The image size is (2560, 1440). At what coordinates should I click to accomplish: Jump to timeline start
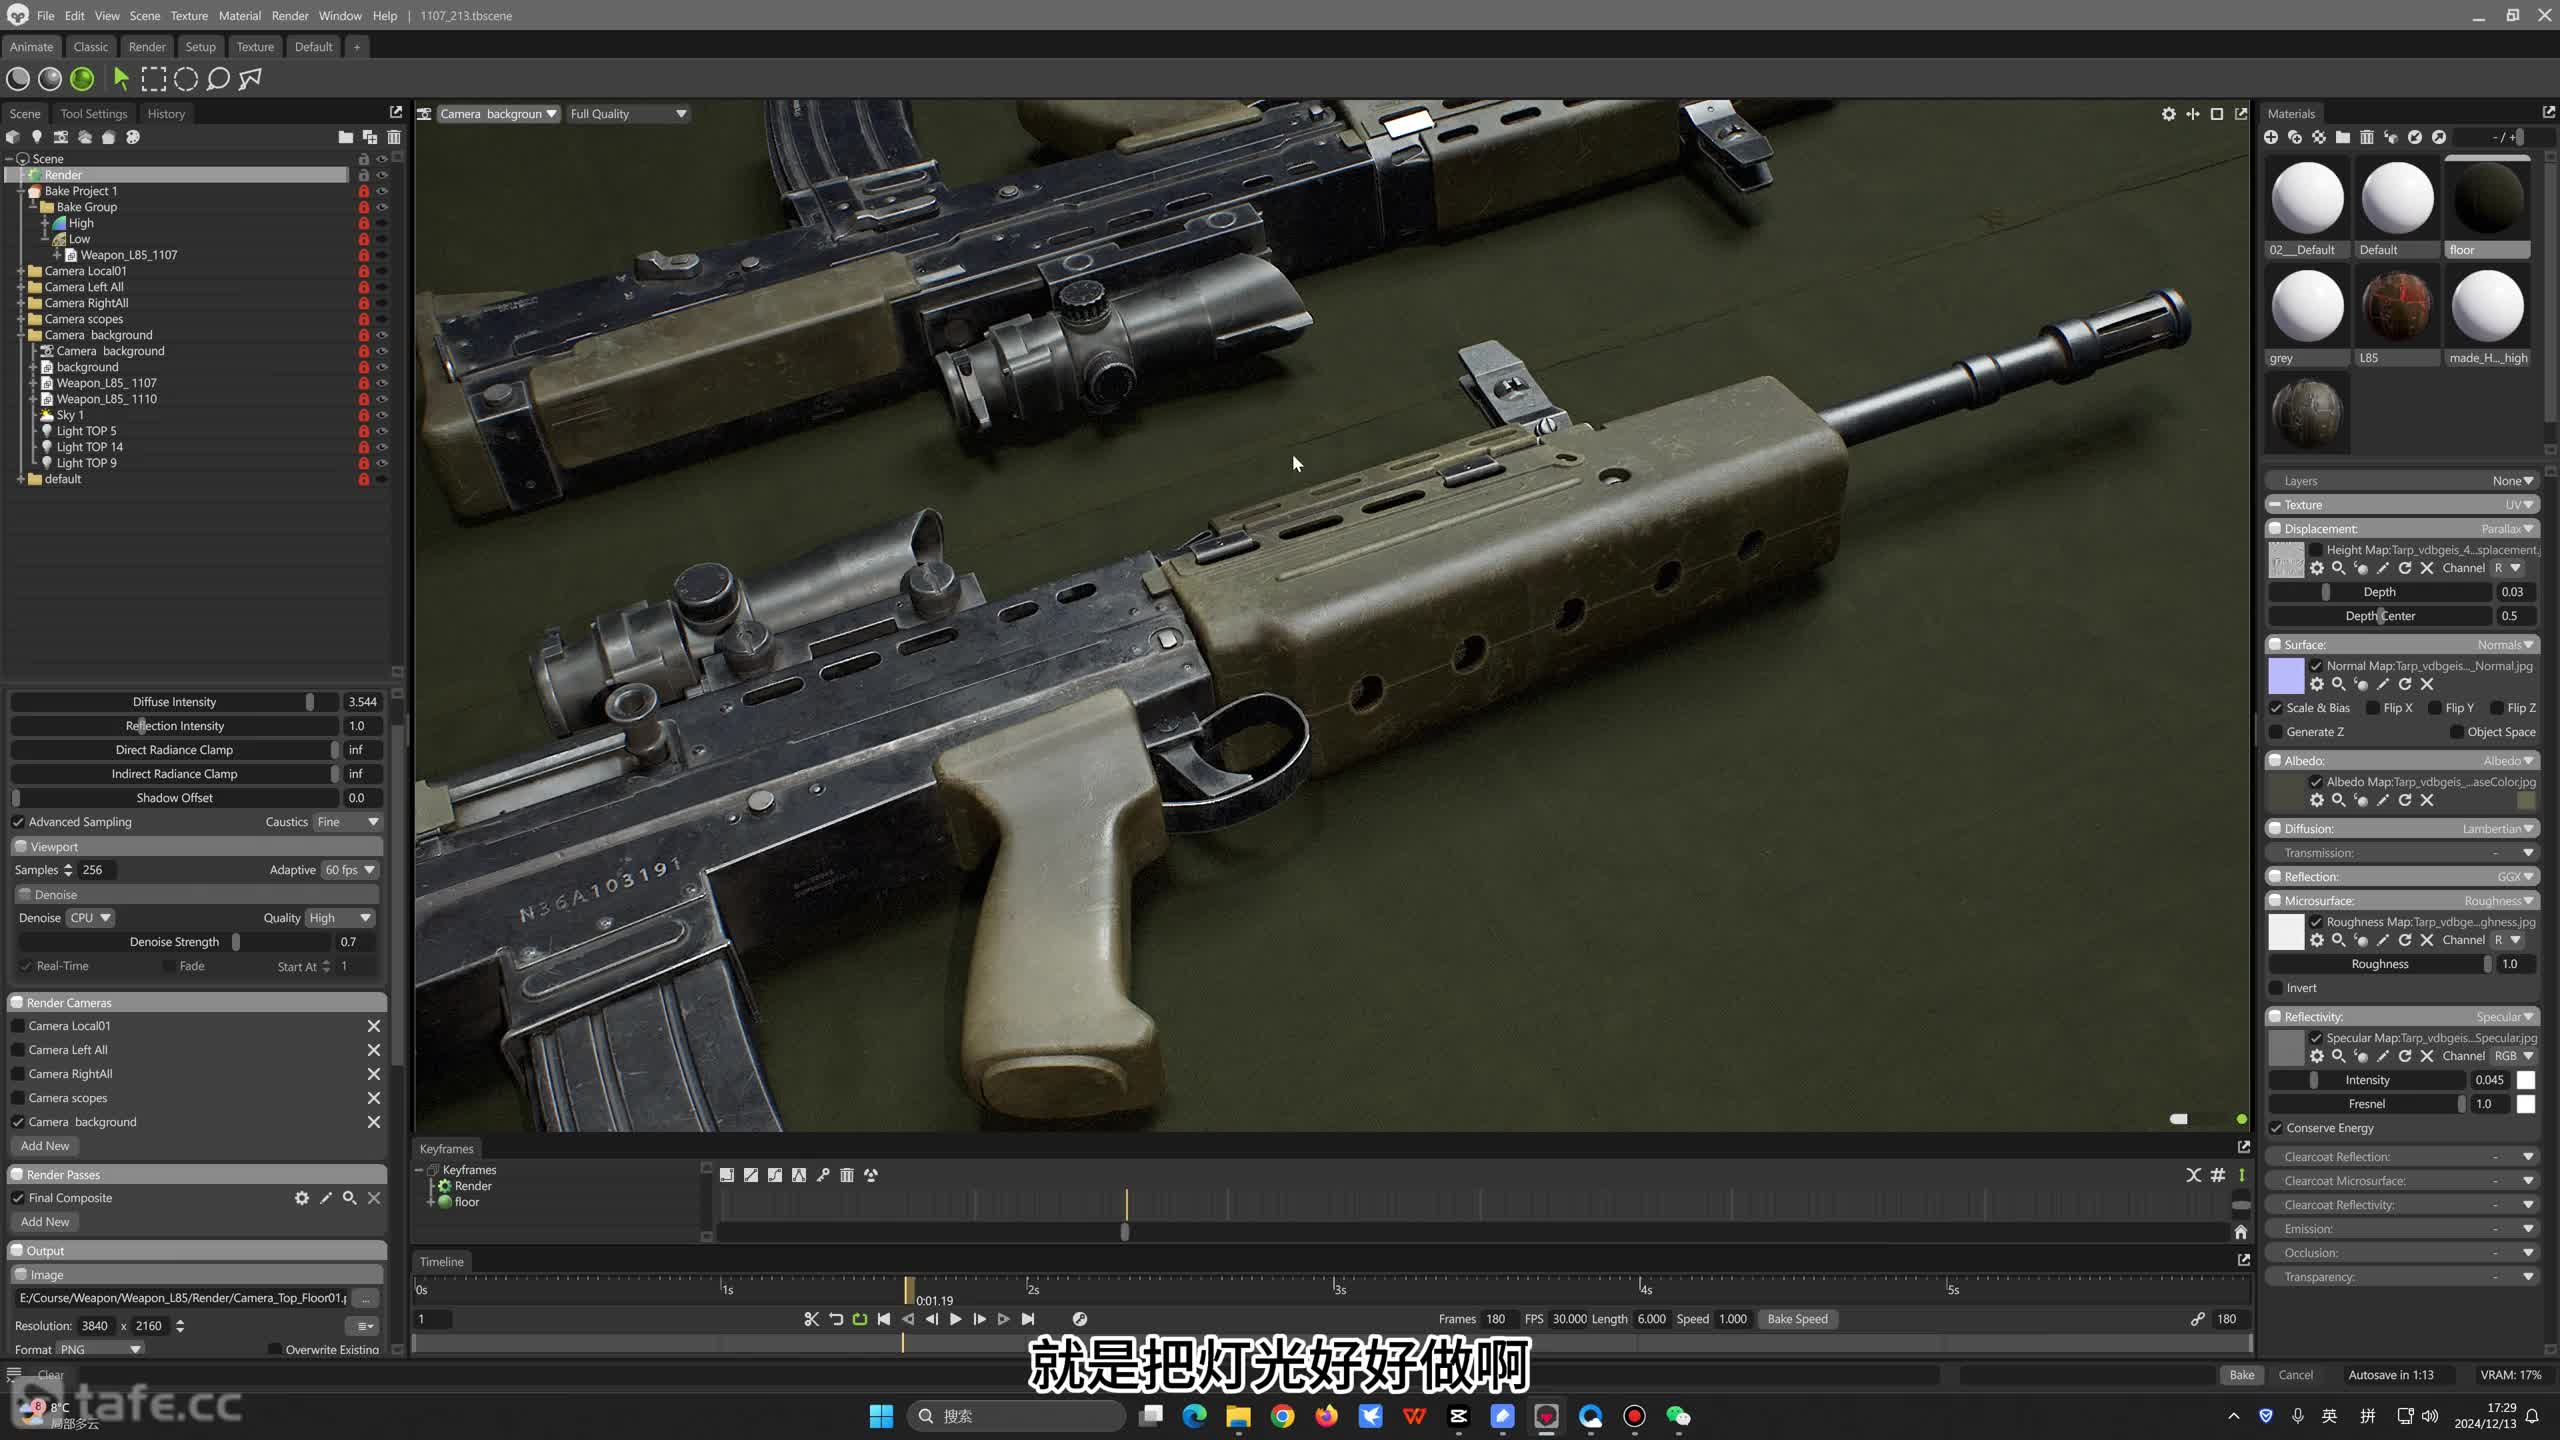(x=884, y=1319)
